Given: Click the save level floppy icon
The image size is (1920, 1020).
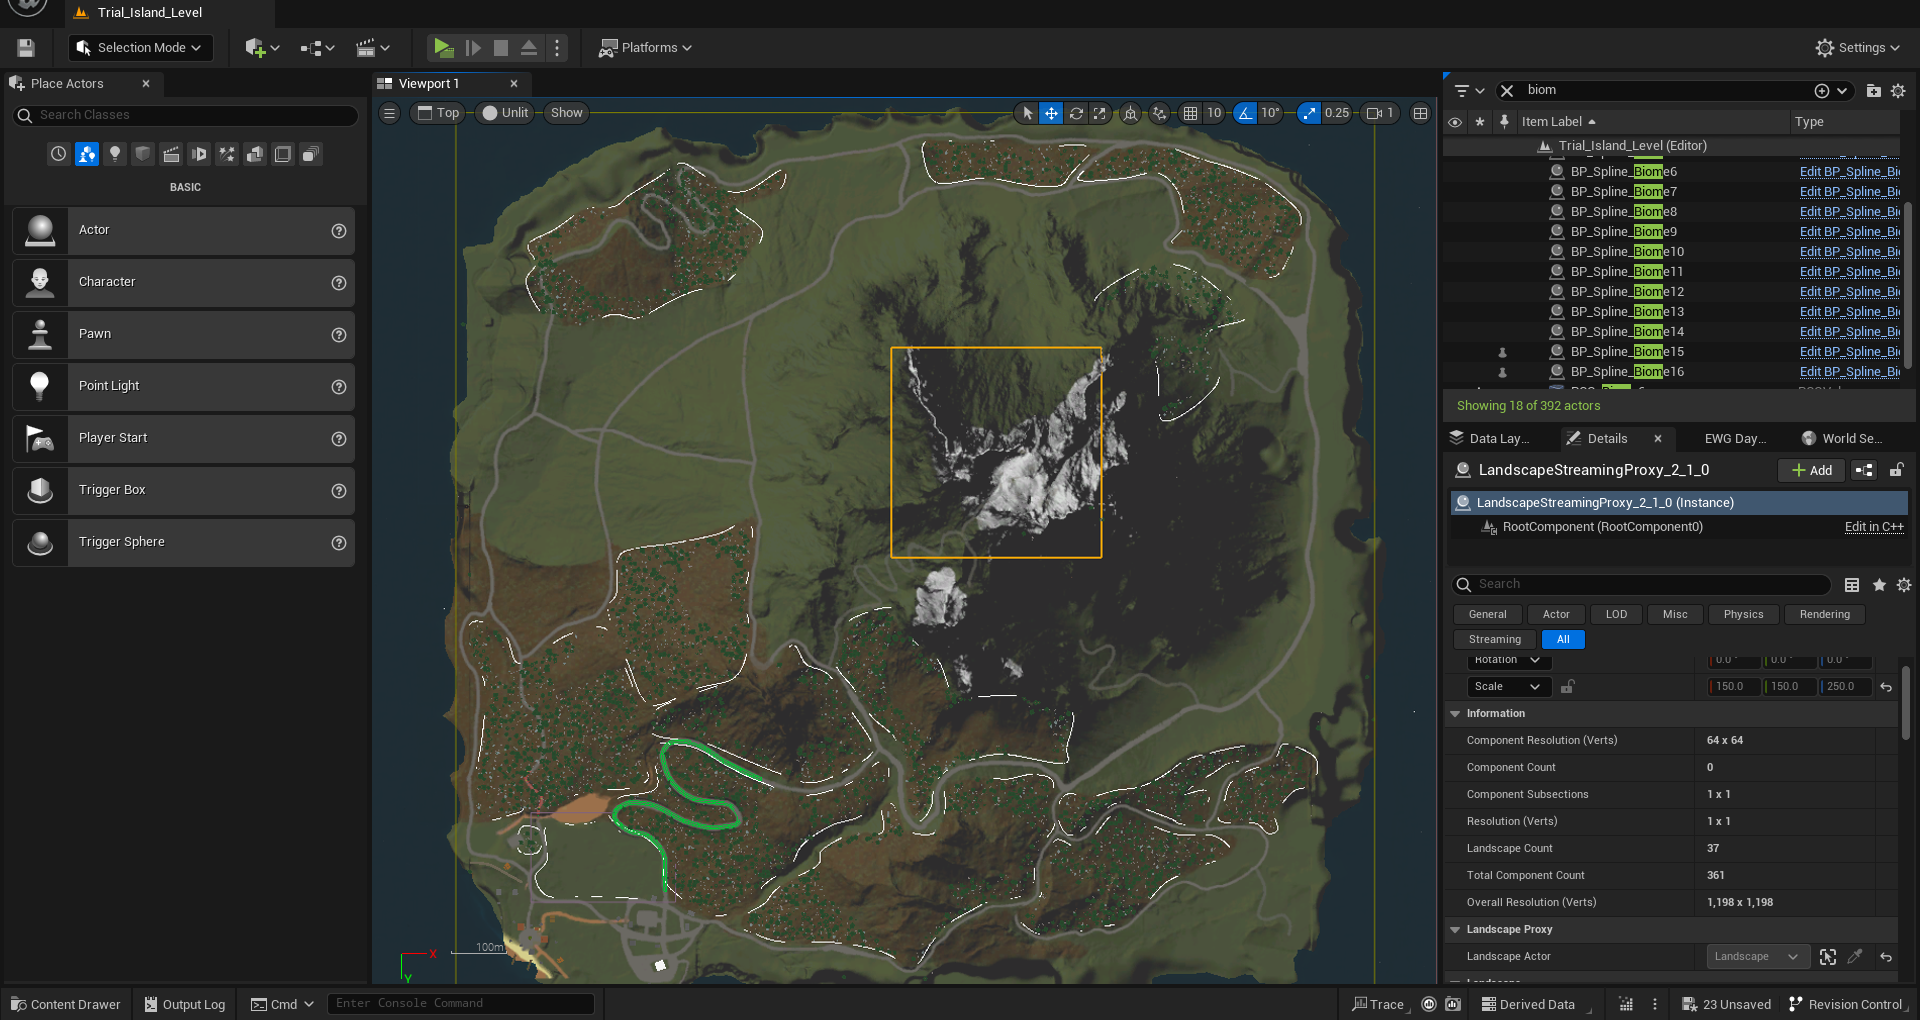Looking at the screenshot, I should point(26,48).
